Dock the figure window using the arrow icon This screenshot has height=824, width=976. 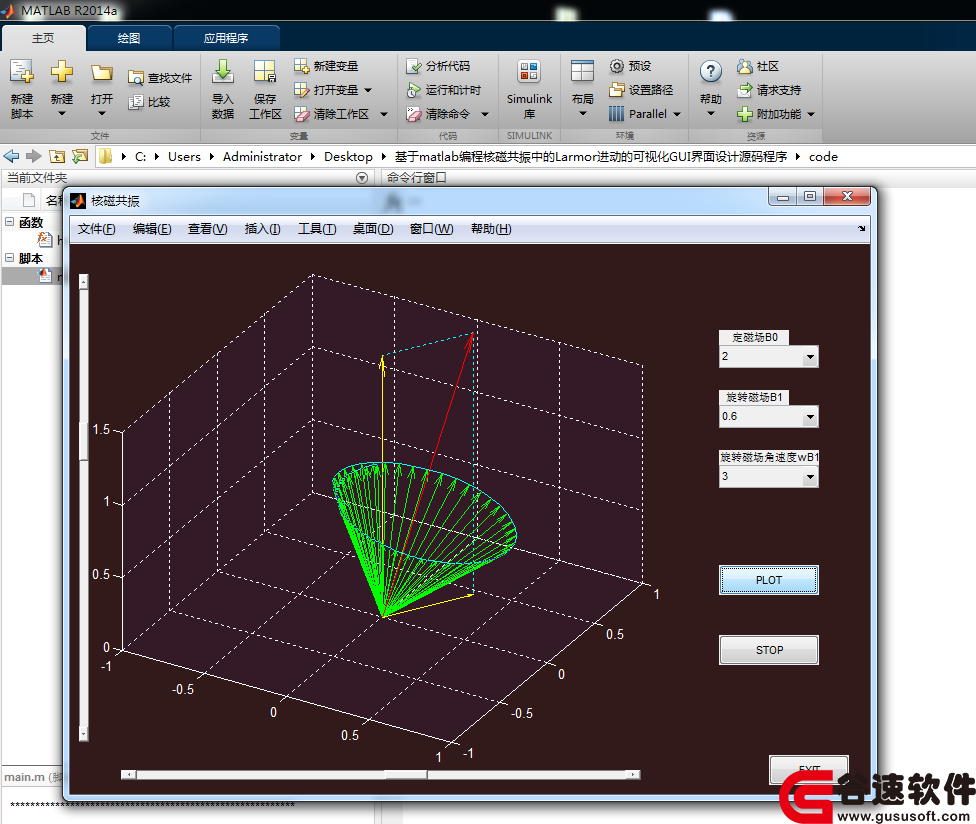click(861, 228)
